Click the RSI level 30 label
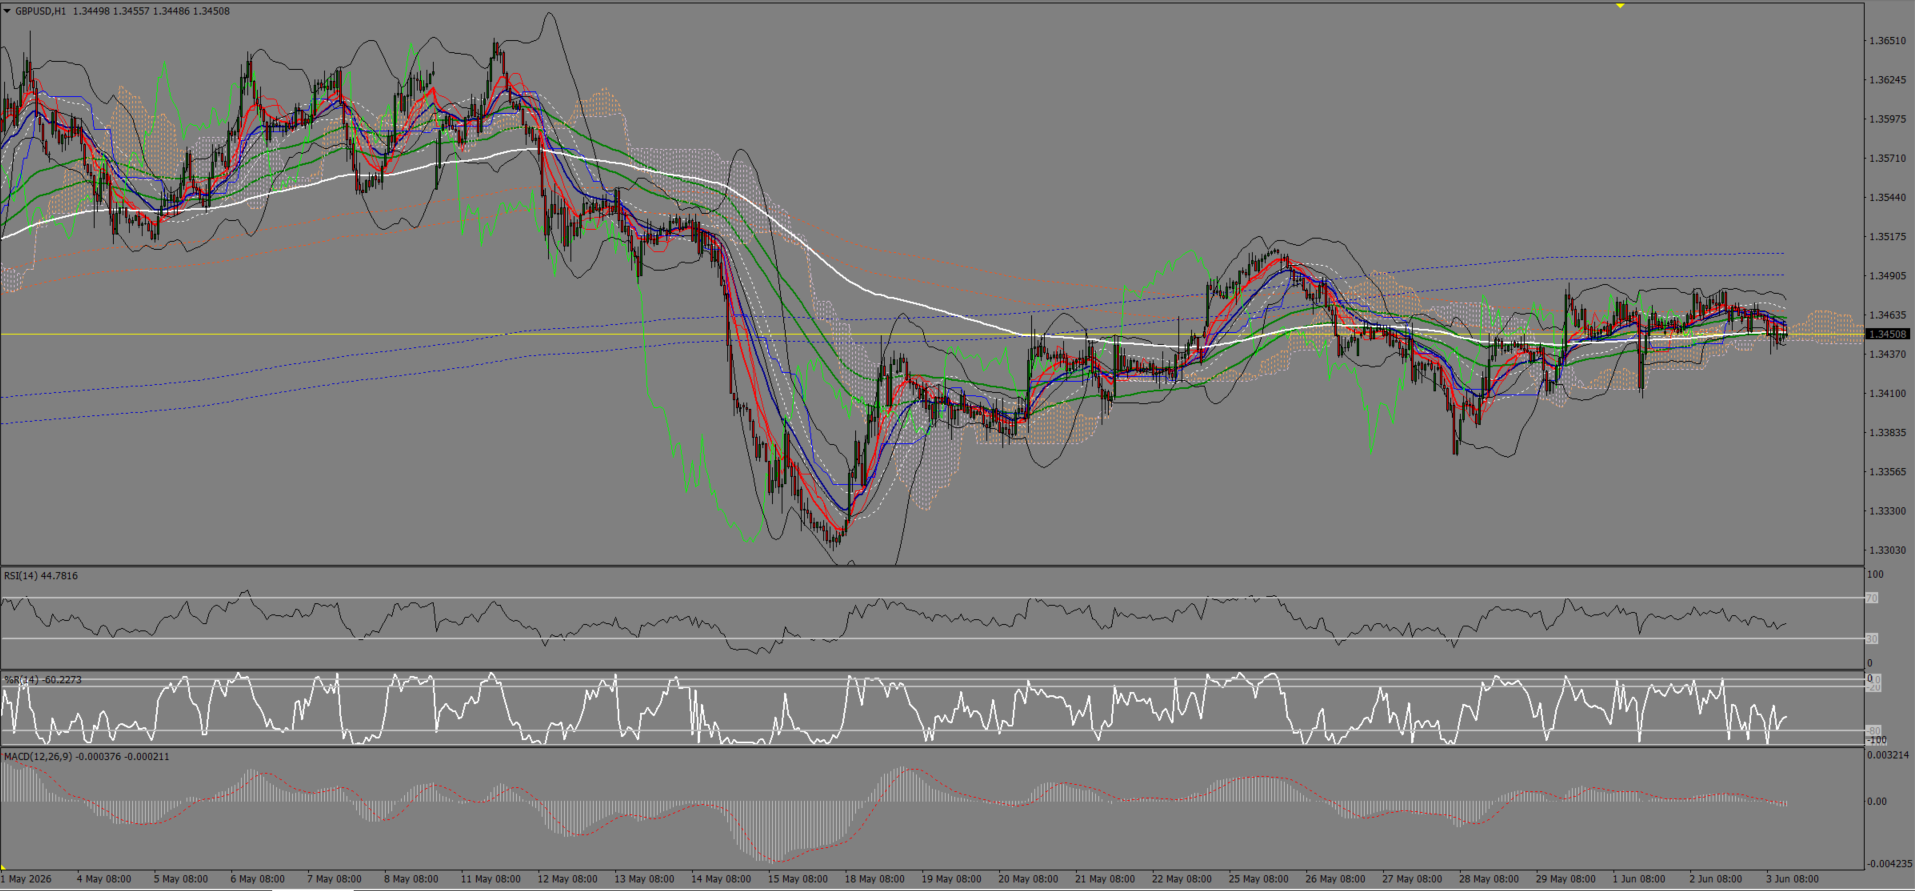This screenshot has height=891, width=1915. pyautogui.click(x=1872, y=639)
